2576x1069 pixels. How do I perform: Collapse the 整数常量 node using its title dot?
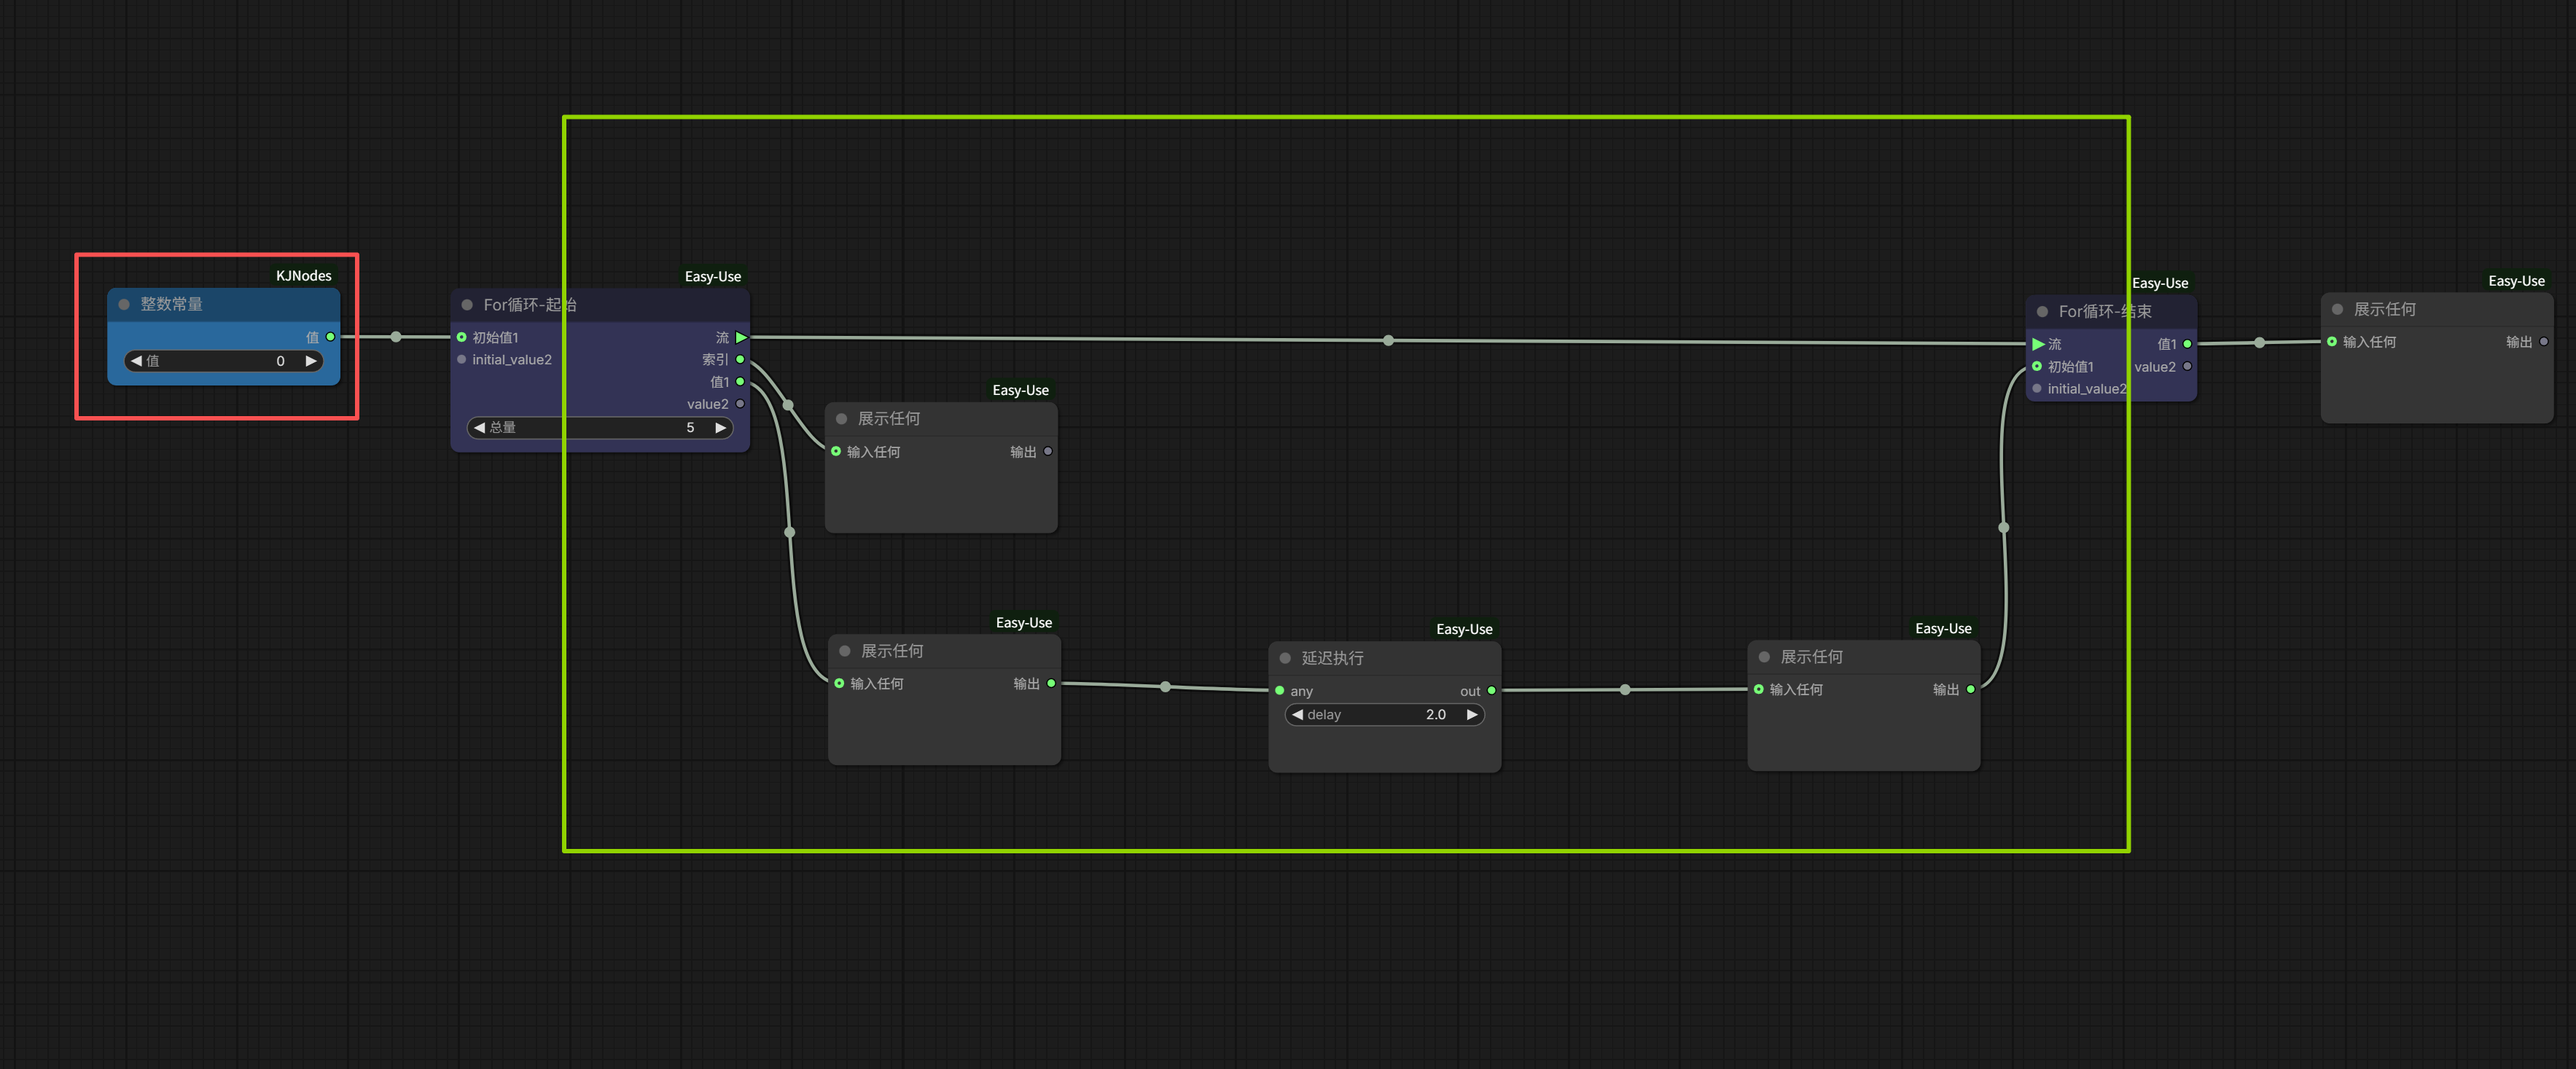point(124,304)
